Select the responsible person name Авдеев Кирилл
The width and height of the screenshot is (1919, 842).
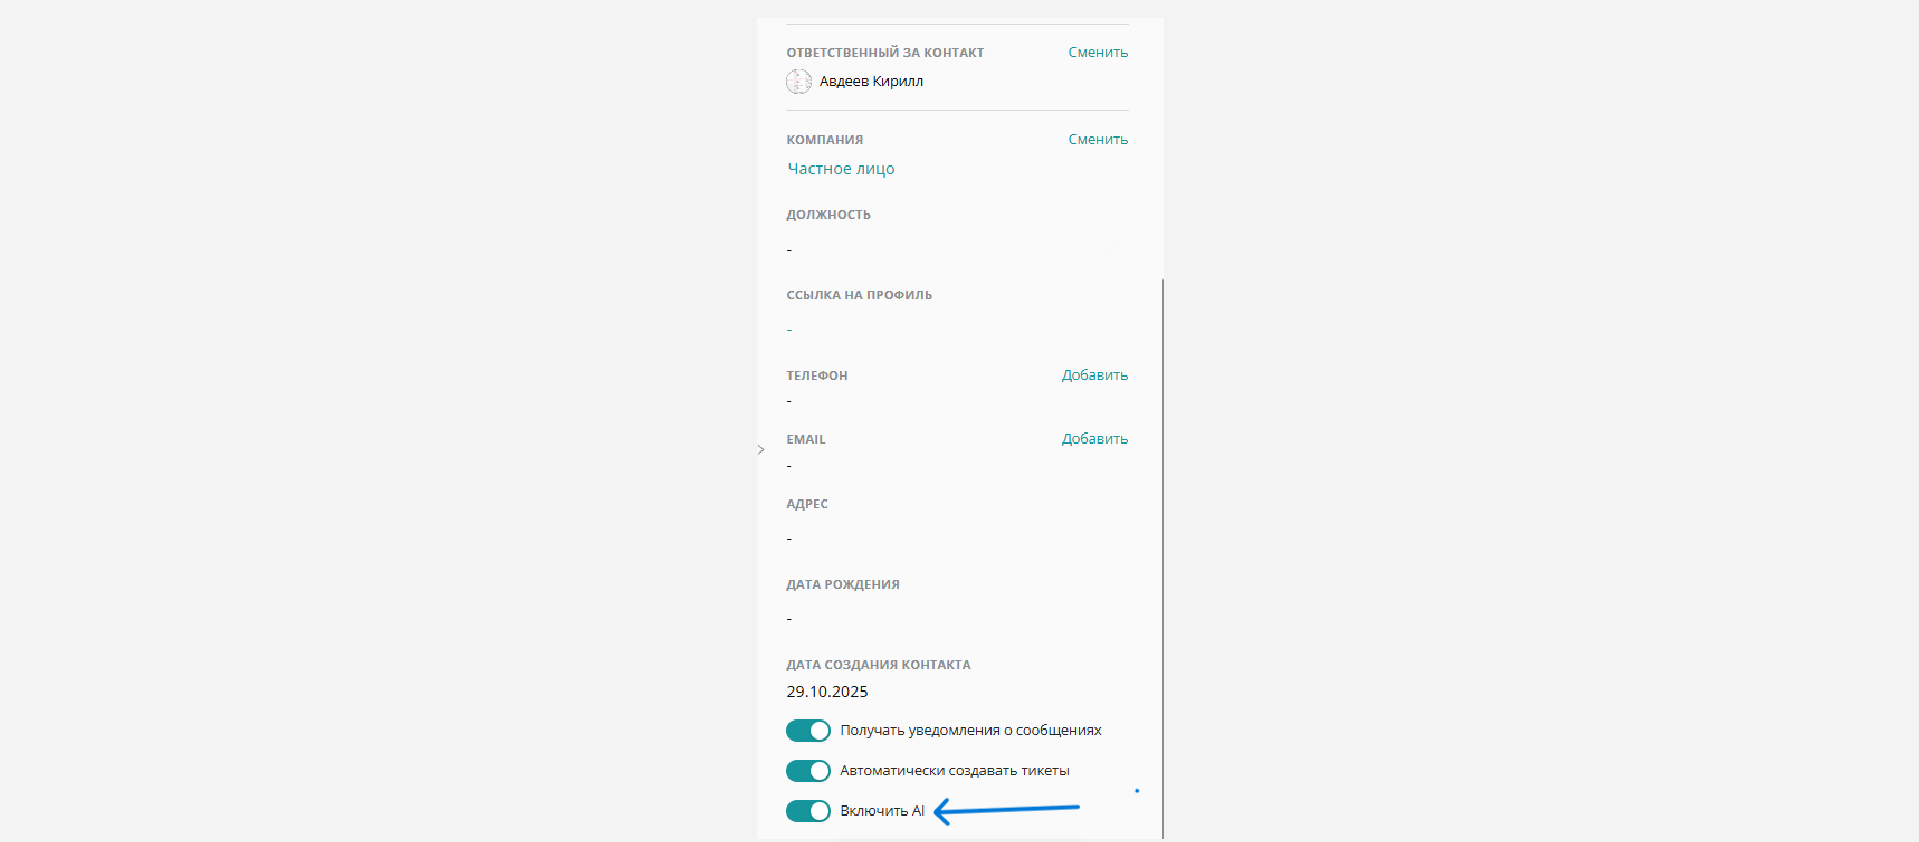click(x=871, y=82)
